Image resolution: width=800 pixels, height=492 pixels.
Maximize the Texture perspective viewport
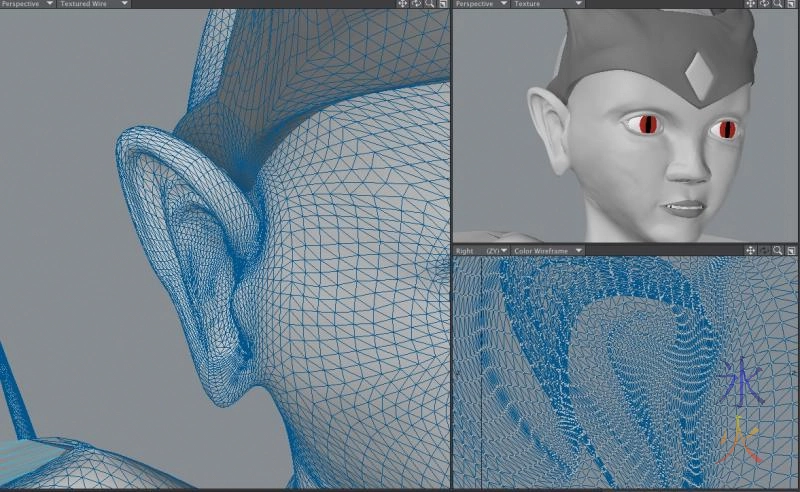pyautogui.click(x=790, y=4)
